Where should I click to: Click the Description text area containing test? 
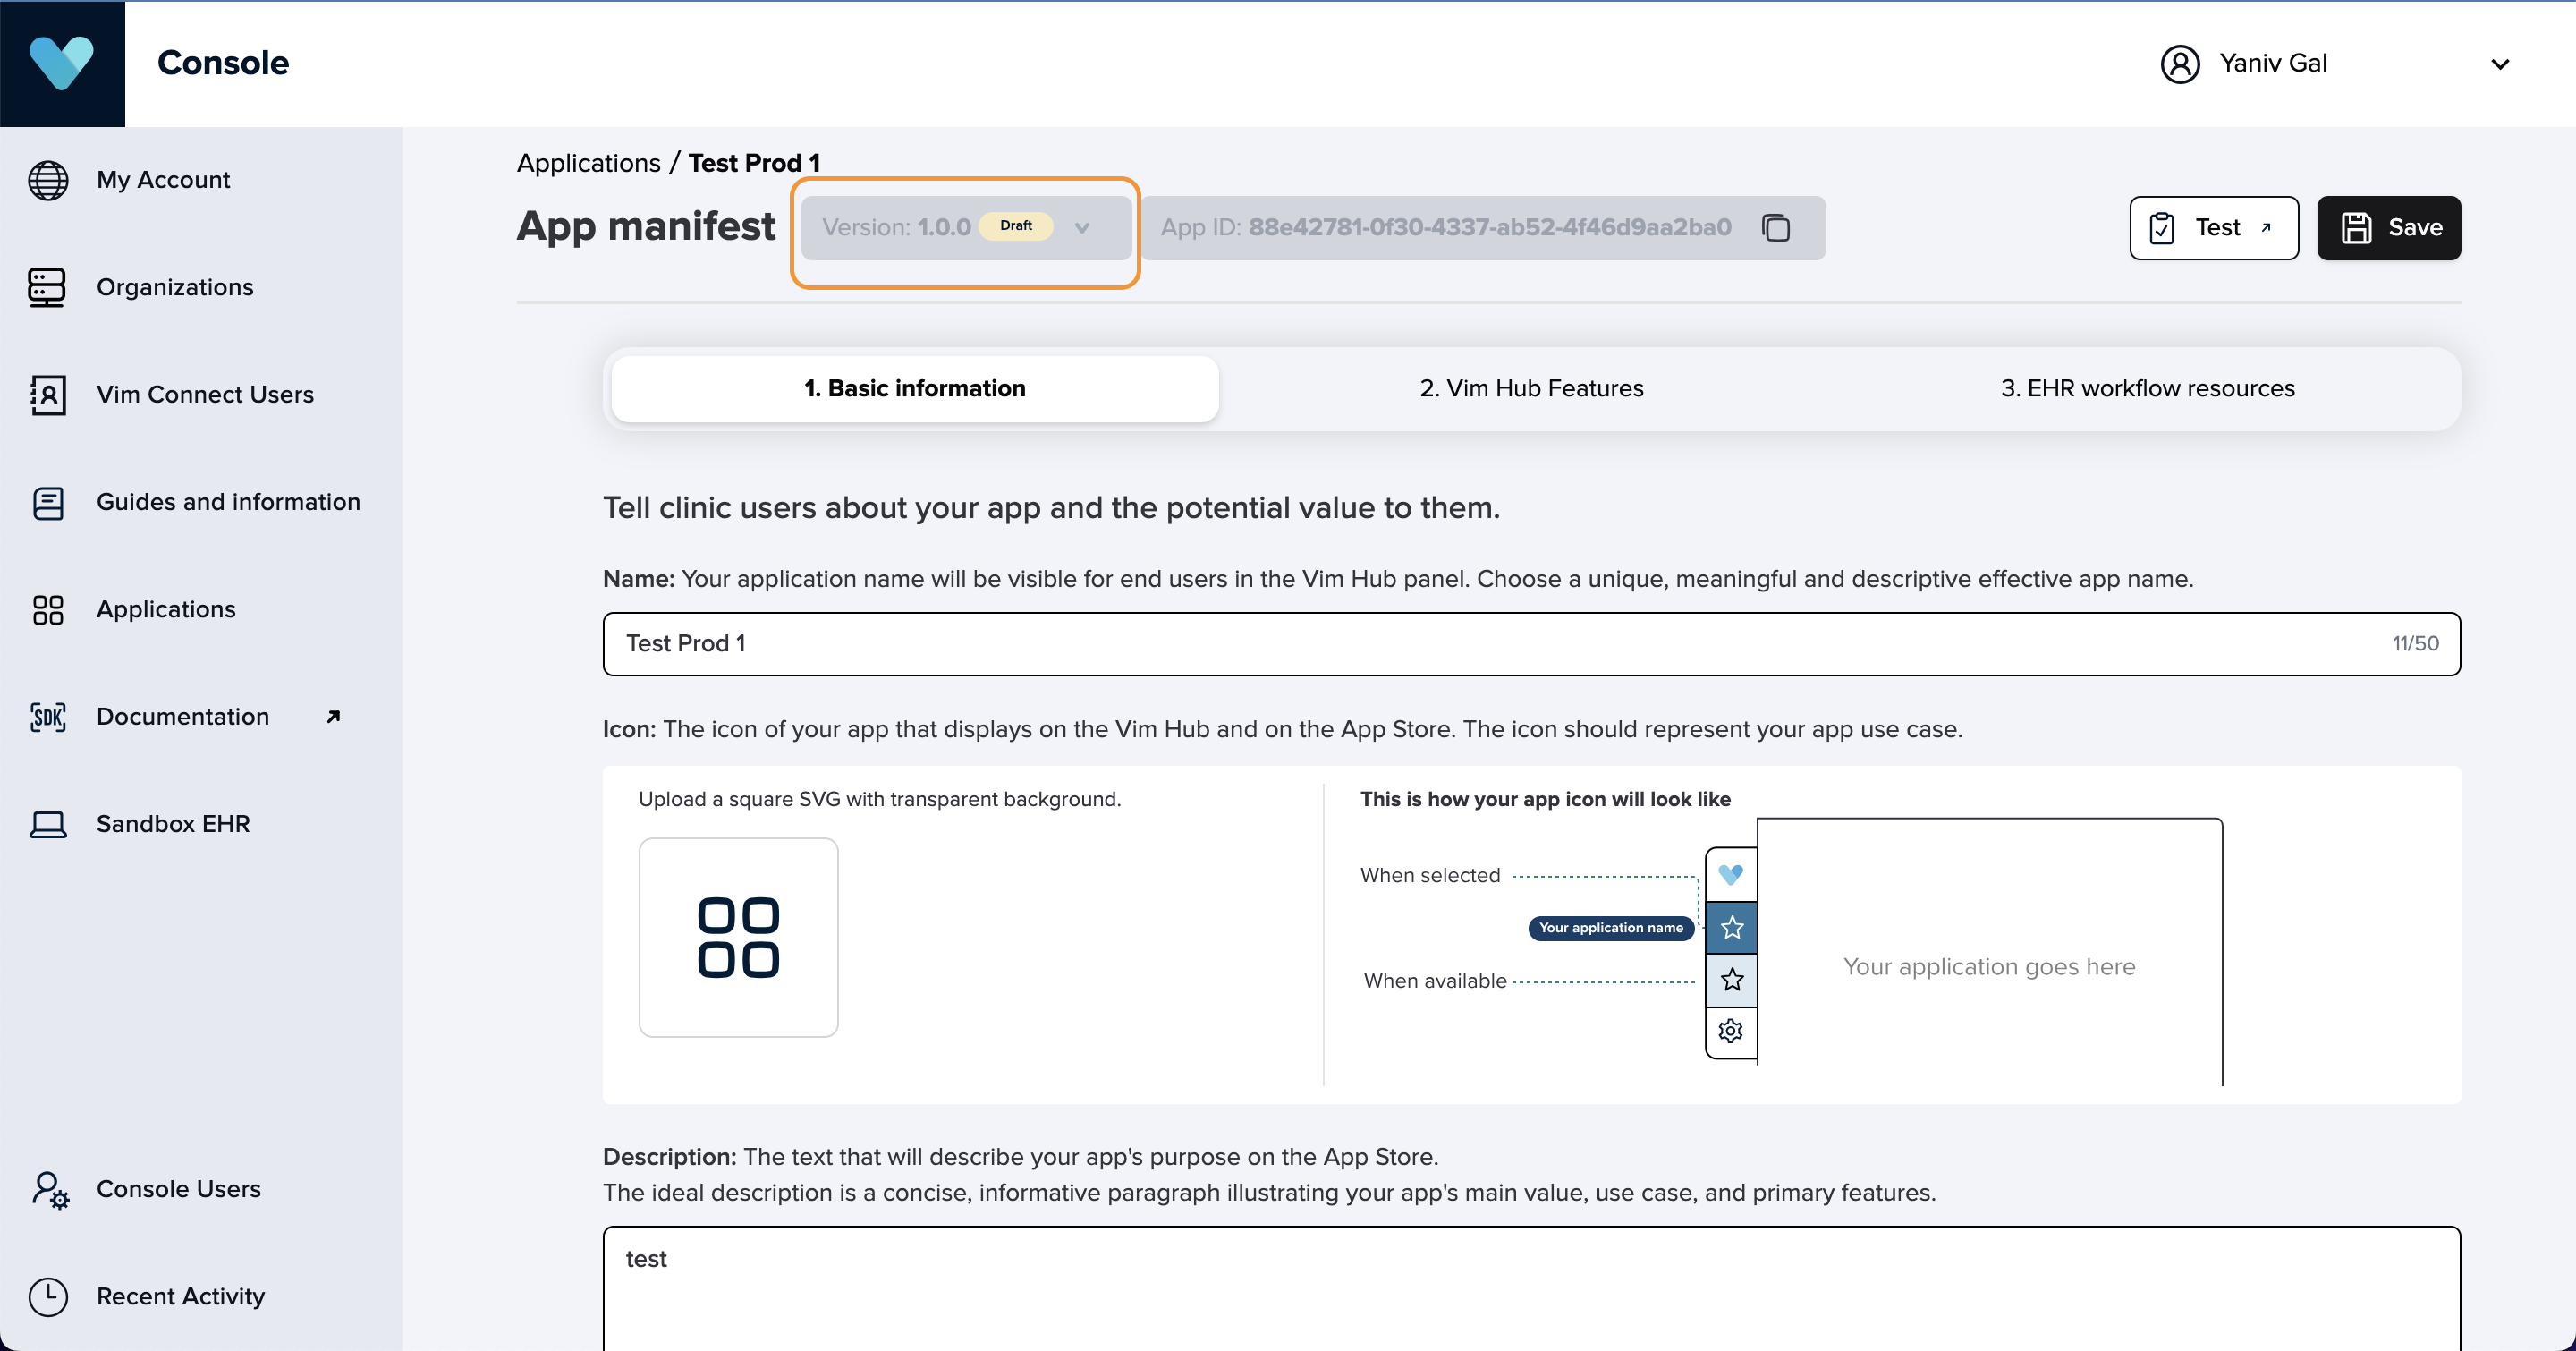coord(1531,1288)
